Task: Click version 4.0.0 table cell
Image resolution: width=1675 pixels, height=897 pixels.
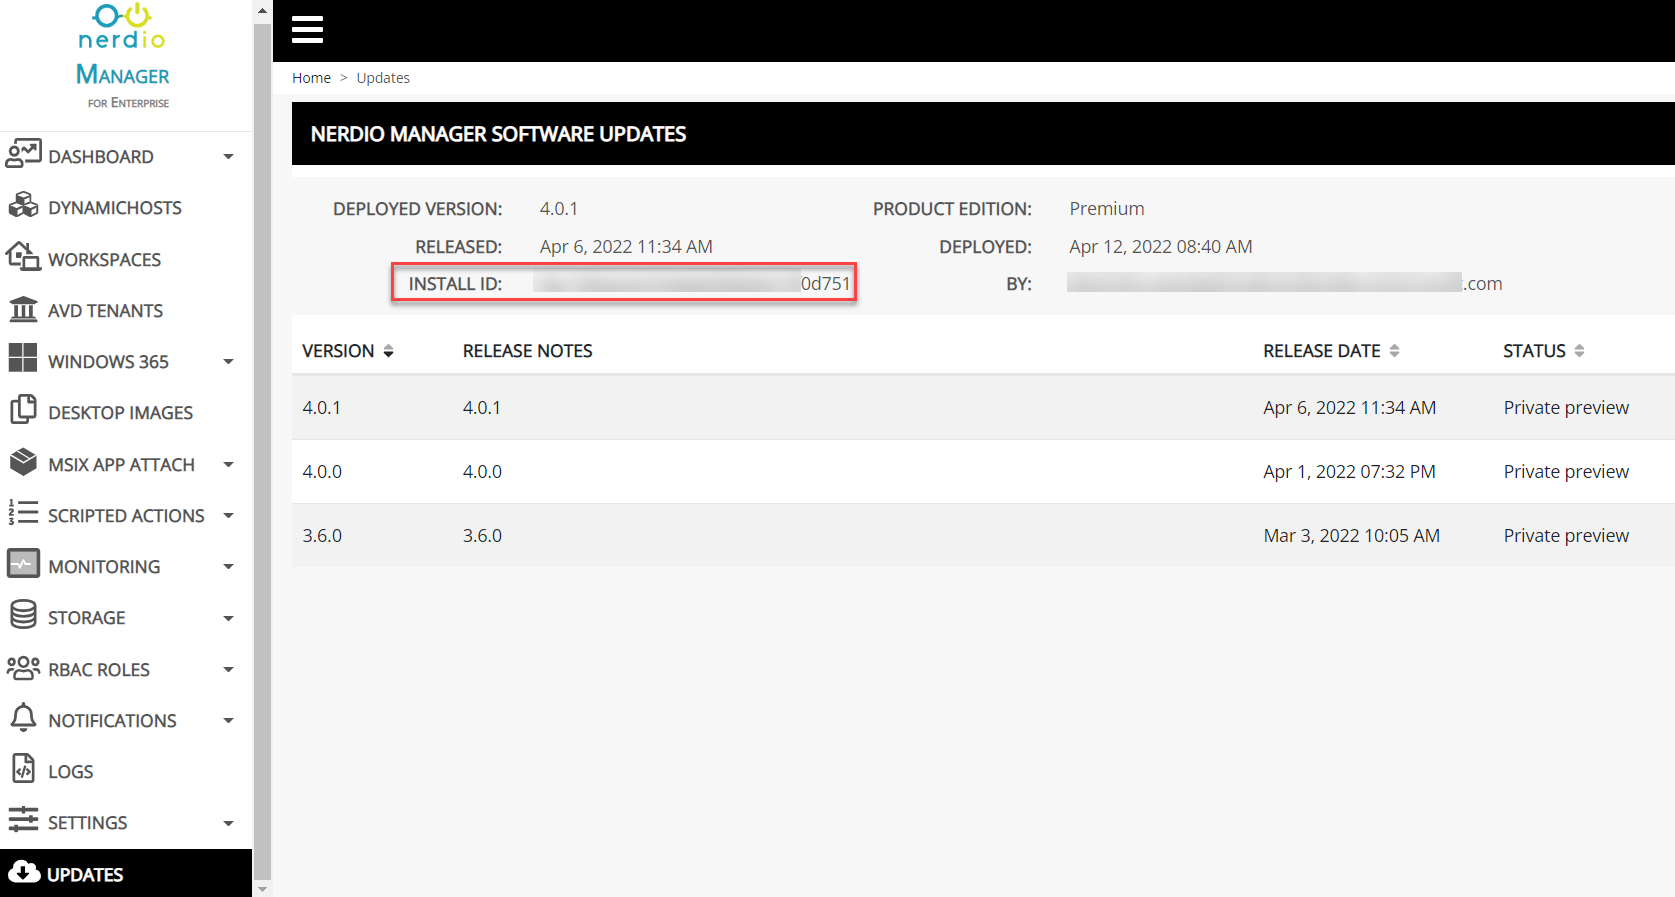Action: click(x=322, y=472)
